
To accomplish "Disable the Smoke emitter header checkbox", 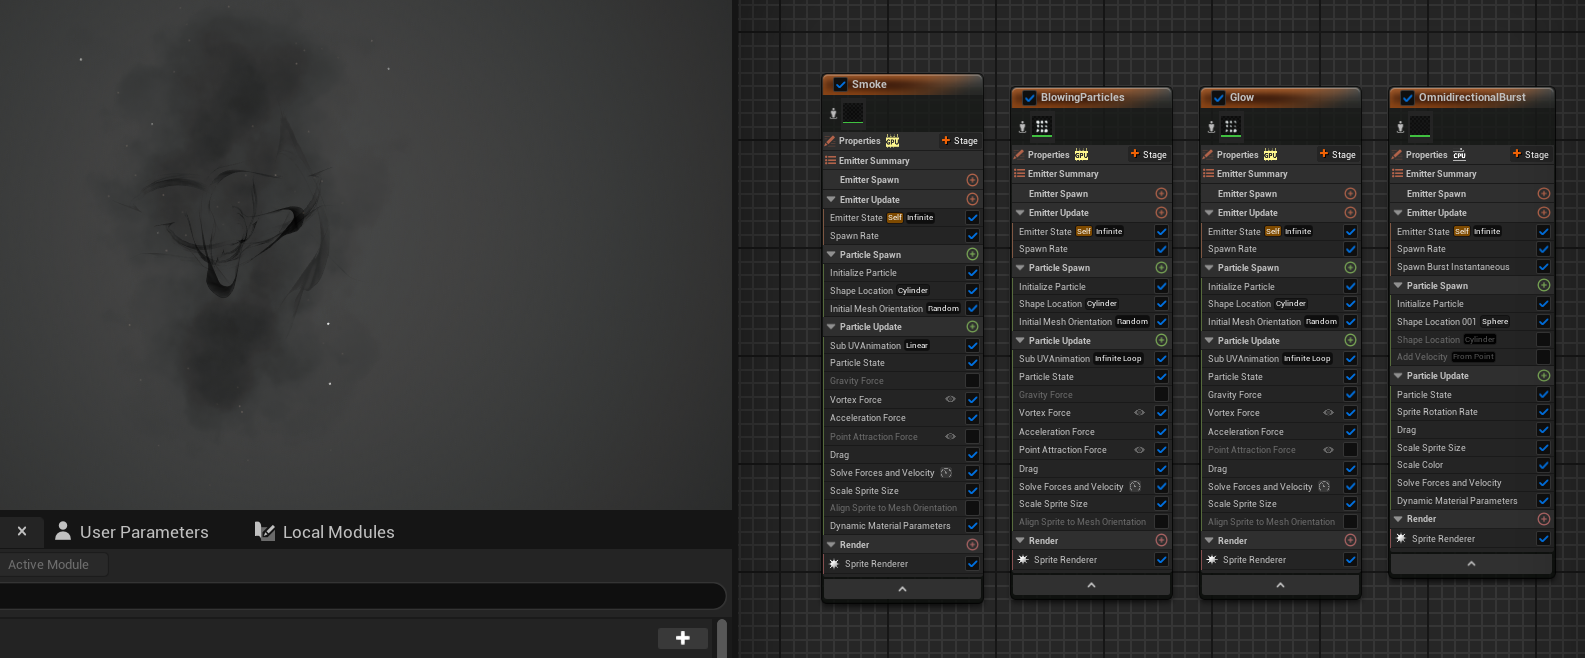I will (x=840, y=85).
